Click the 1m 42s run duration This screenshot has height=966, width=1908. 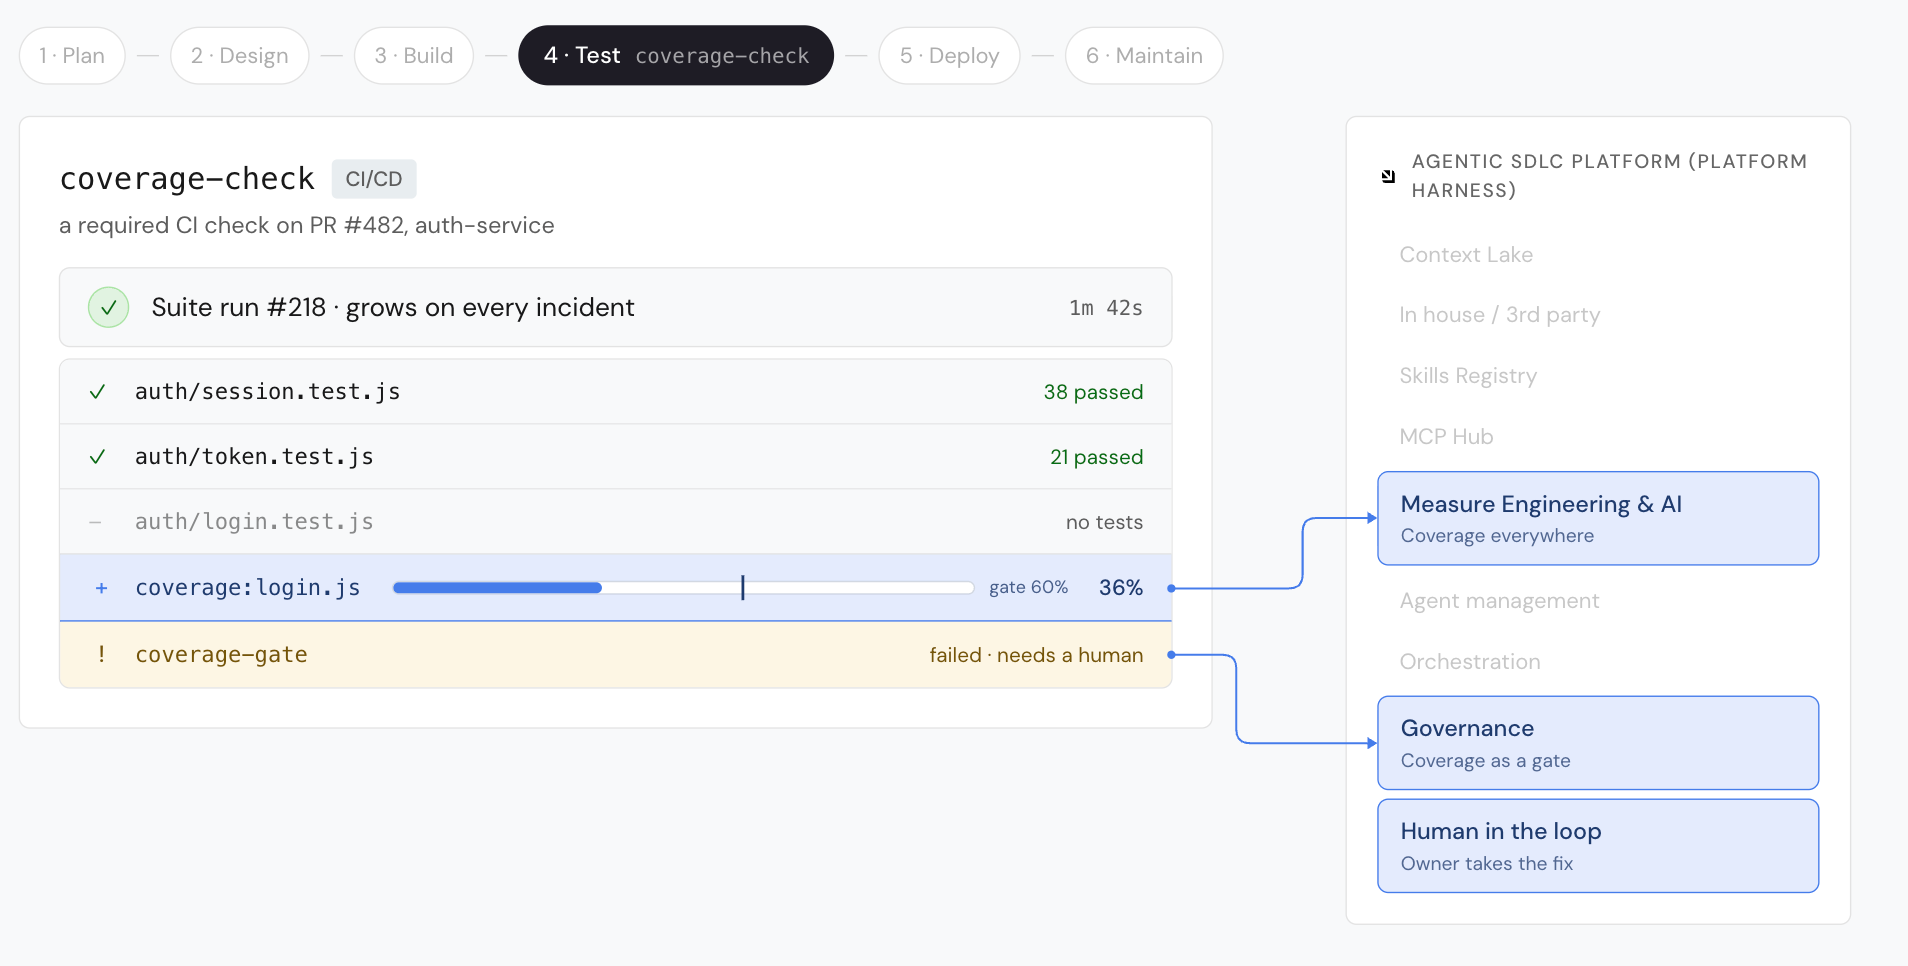tap(1105, 308)
